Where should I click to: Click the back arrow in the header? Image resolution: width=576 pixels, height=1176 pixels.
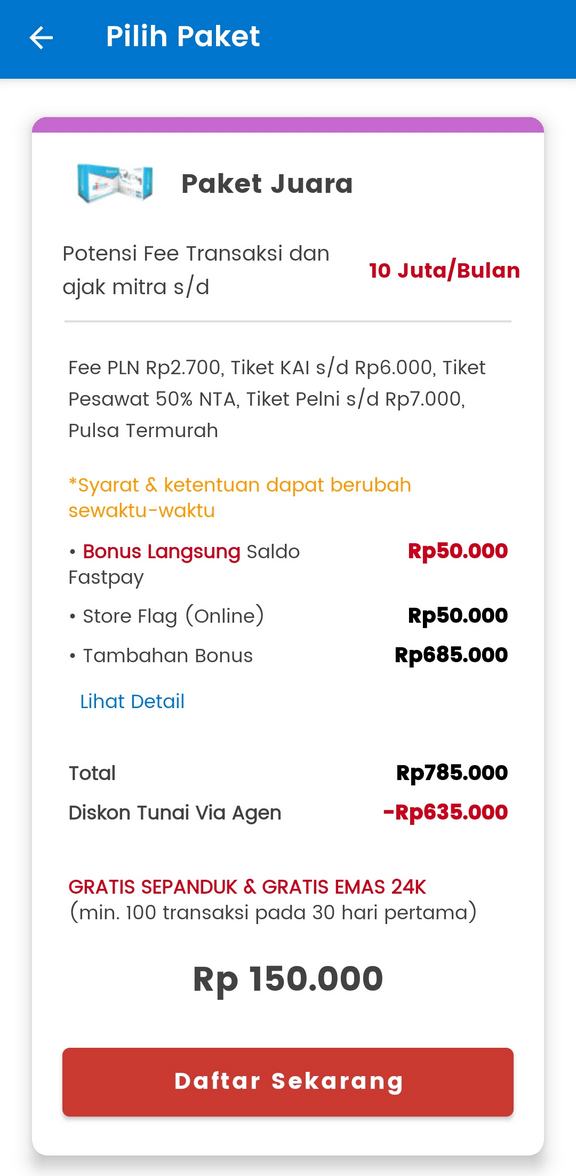[40, 37]
